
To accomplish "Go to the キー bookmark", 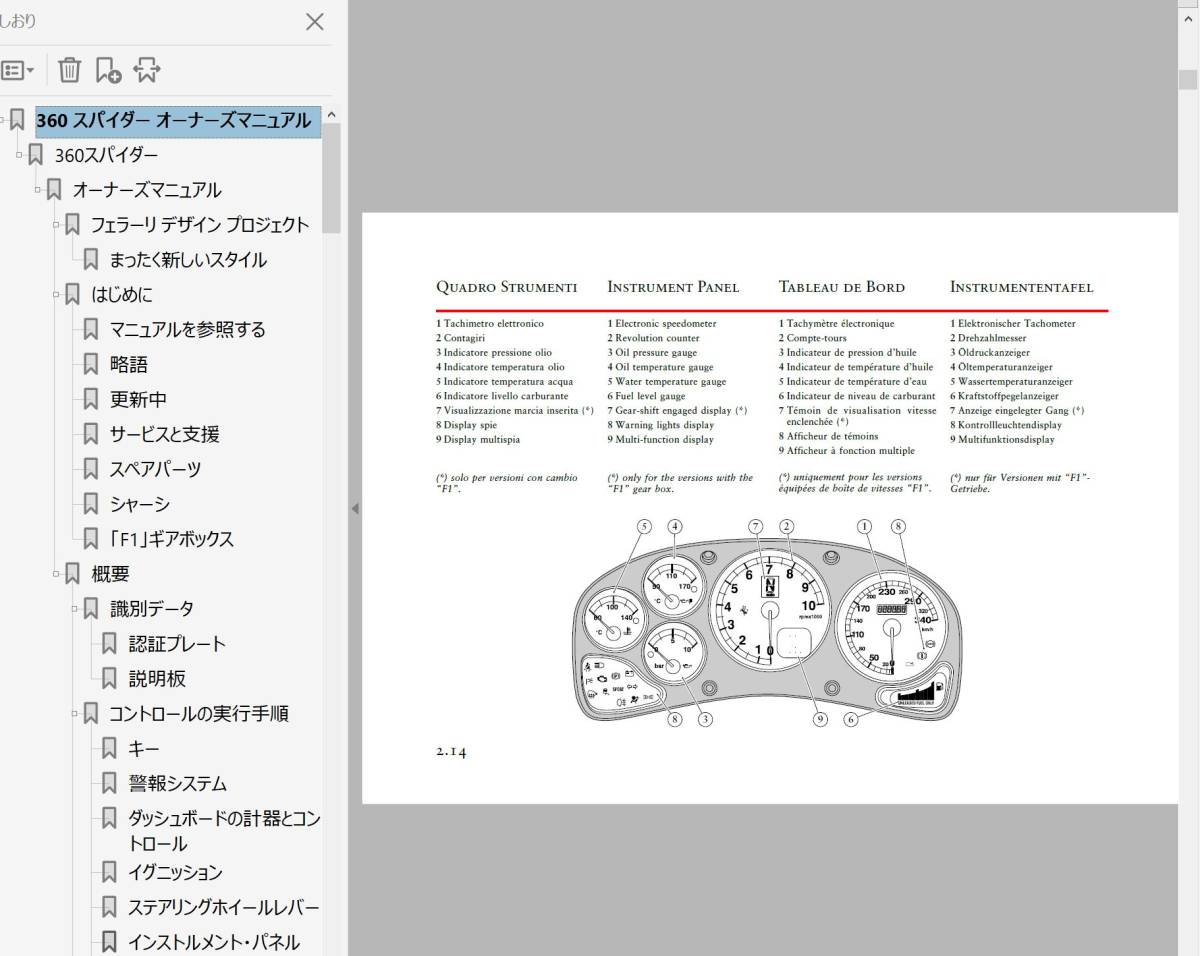I will click(144, 749).
